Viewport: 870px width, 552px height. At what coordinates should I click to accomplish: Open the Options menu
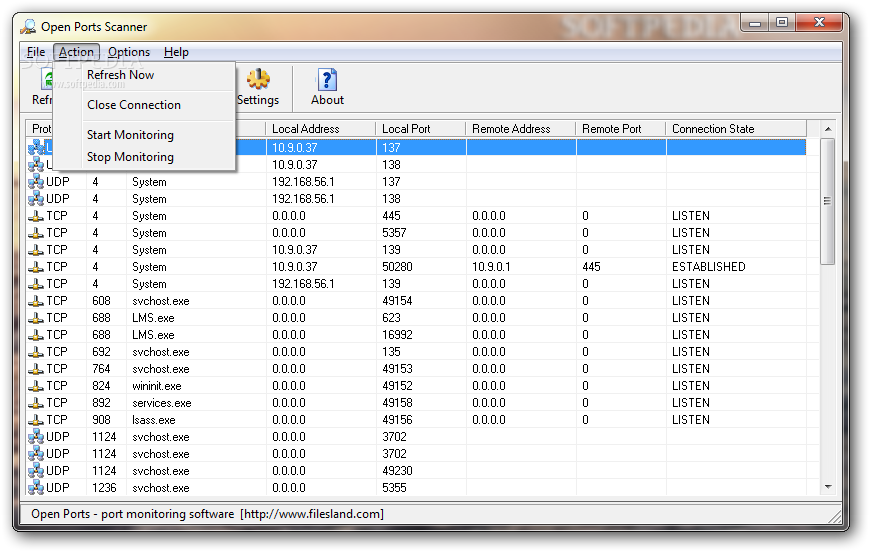(x=129, y=52)
